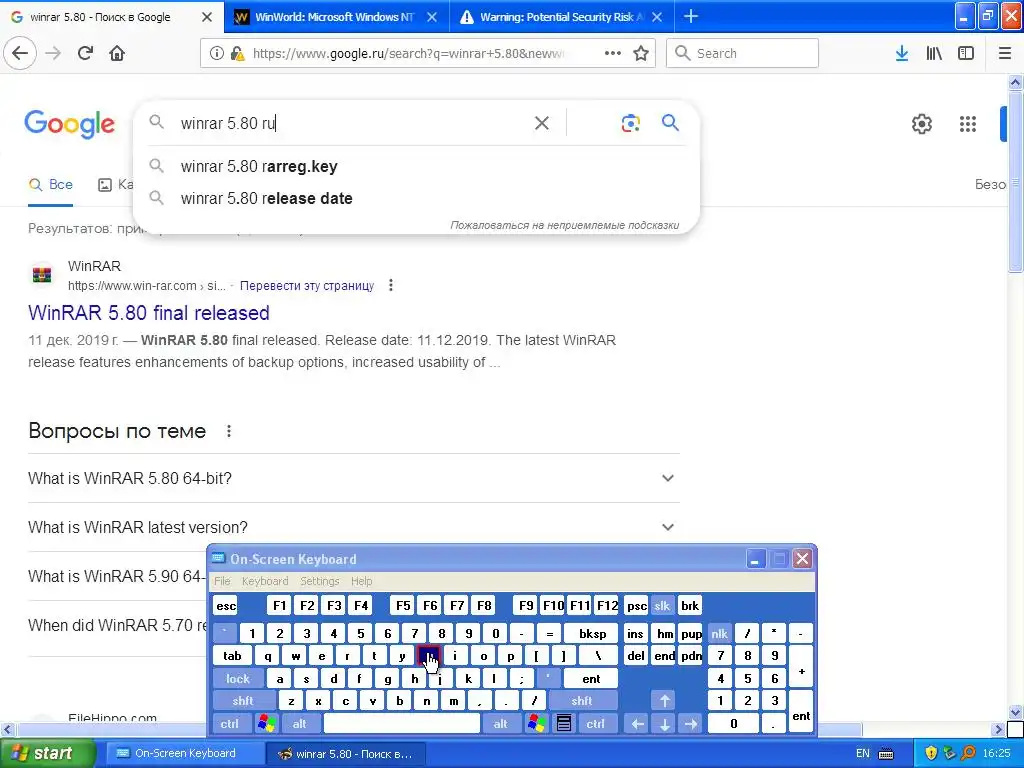Open a new tab with plus button
This screenshot has height=768, width=1024.
point(690,16)
